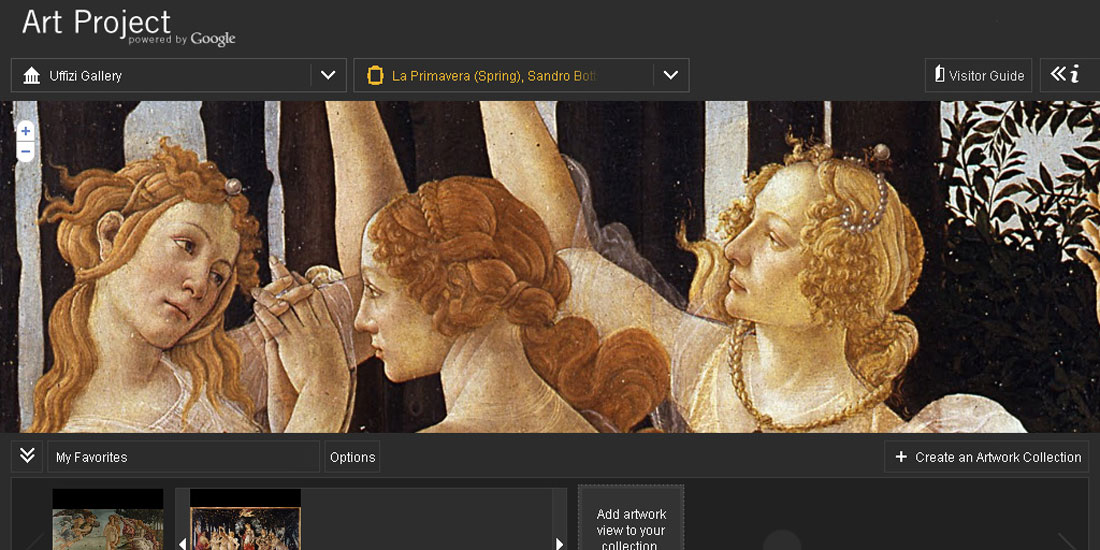Click the right arrow of the collection strip
1100x550 pixels.
click(x=559, y=544)
